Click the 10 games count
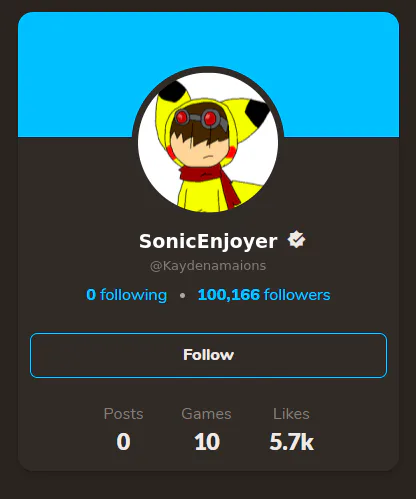The width and height of the screenshot is (416, 499). [207, 442]
